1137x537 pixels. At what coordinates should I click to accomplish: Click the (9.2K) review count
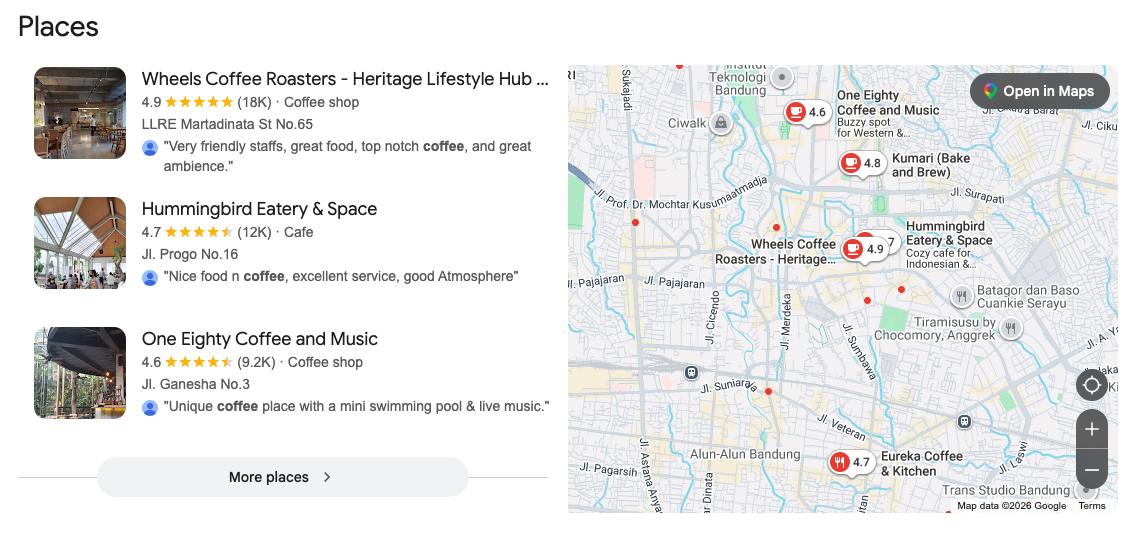(x=257, y=362)
